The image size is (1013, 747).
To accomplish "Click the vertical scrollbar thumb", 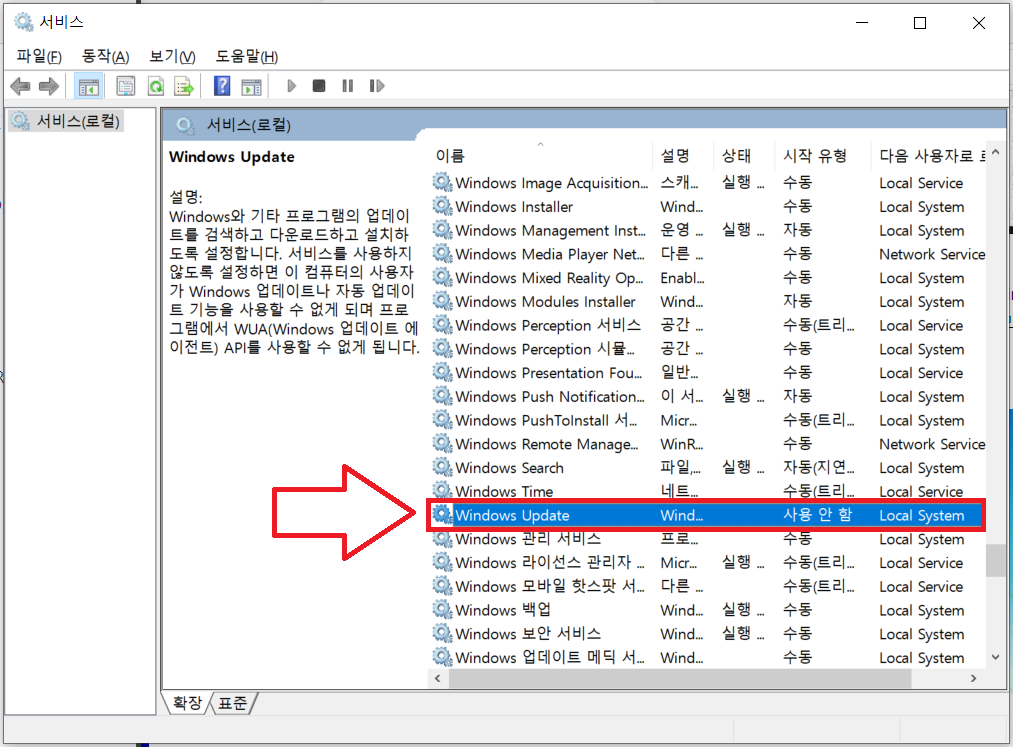I will (996, 560).
